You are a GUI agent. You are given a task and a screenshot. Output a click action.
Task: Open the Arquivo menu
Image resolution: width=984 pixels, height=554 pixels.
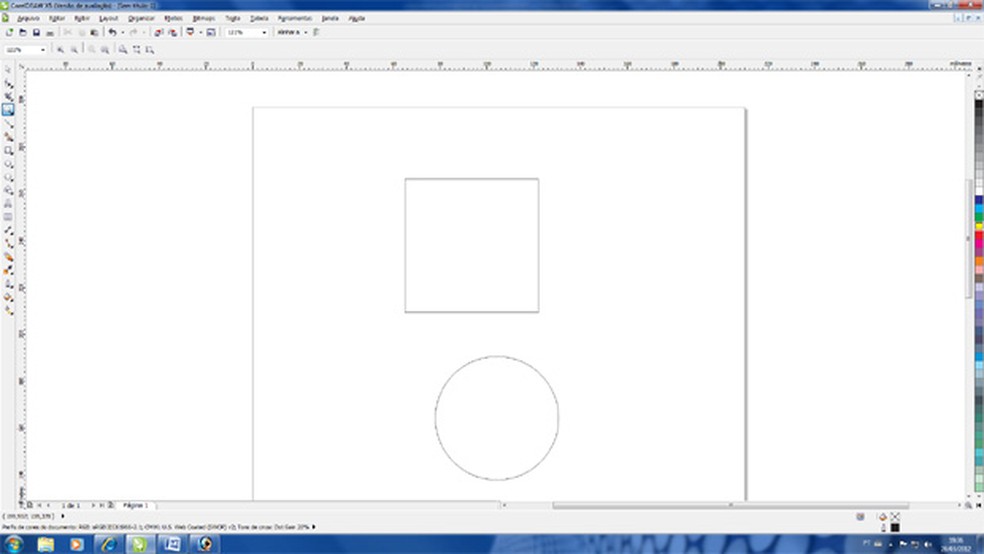(x=28, y=19)
